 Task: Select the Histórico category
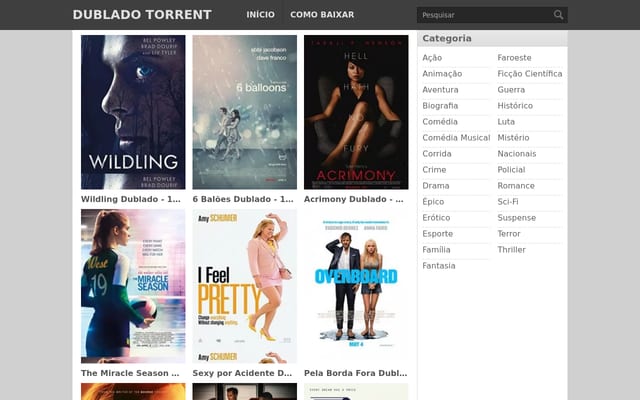pos(515,106)
